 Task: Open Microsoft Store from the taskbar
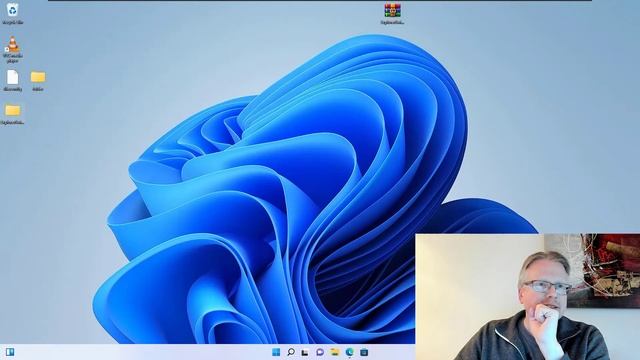click(364, 352)
